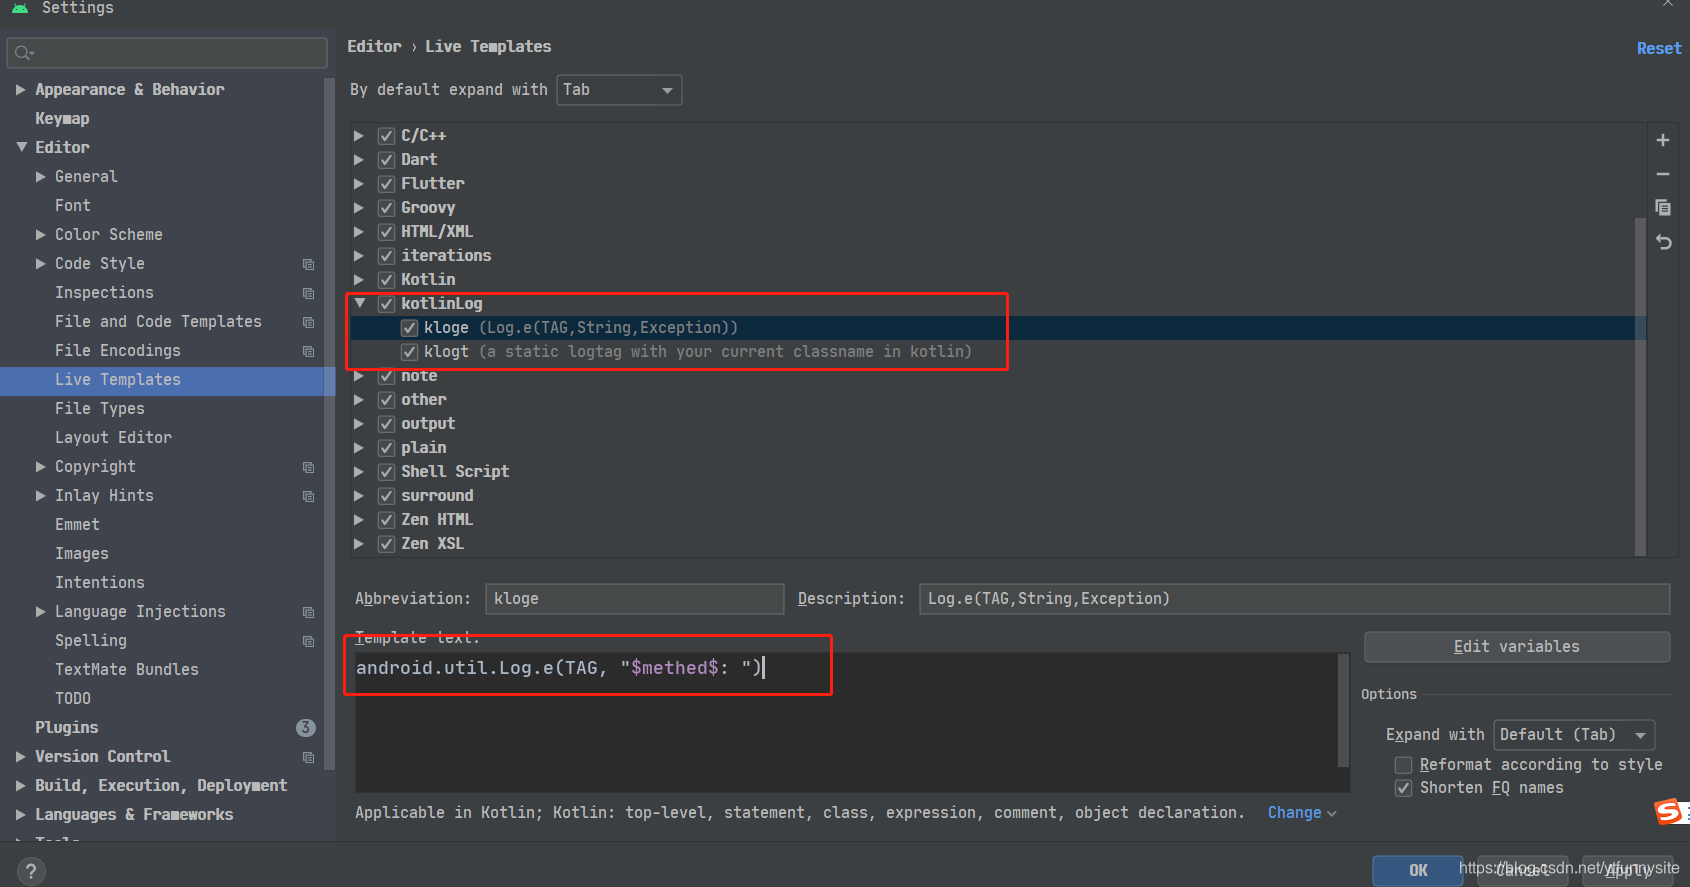The width and height of the screenshot is (1690, 887).
Task: Click project icon beside Copyright
Action: (308, 467)
